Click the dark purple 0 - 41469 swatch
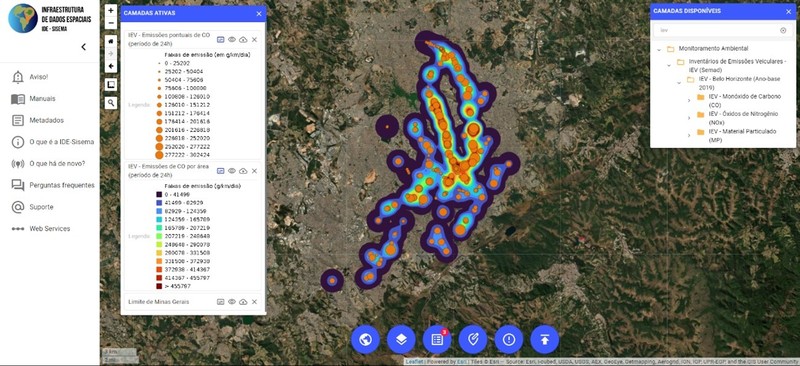This screenshot has height=366, width=800. tap(159, 194)
